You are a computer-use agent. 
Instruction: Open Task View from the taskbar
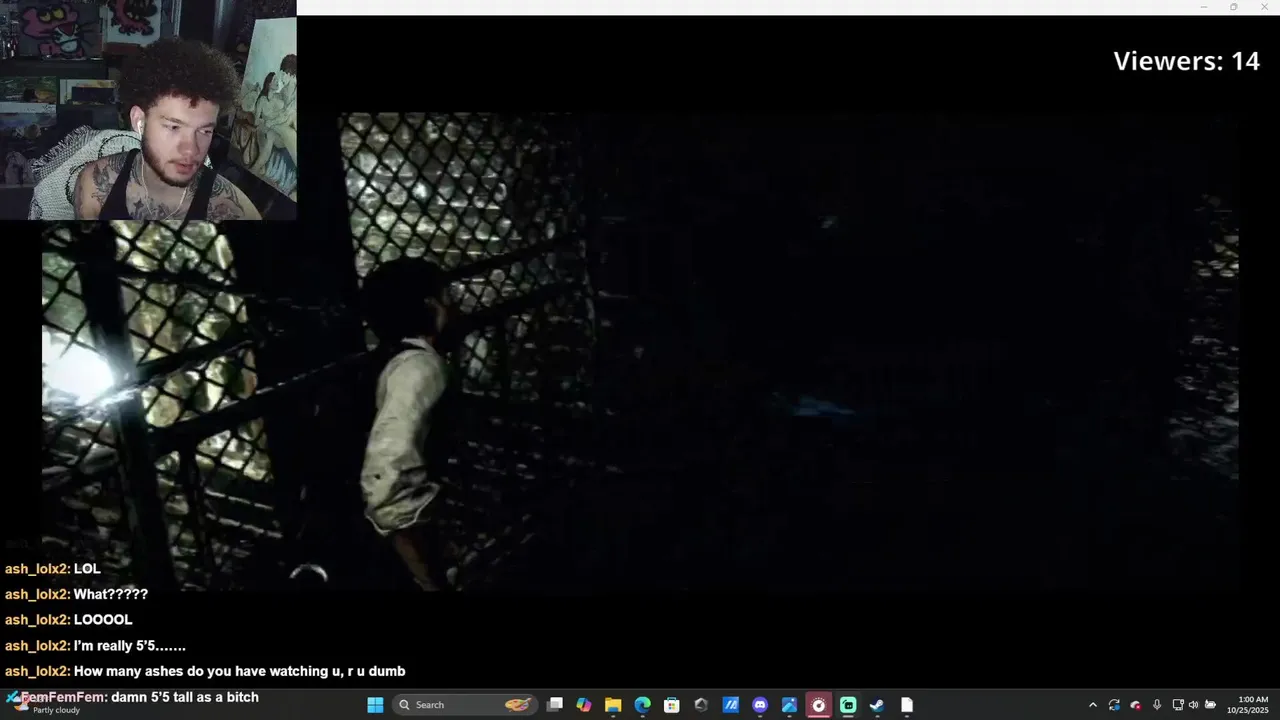coord(555,705)
